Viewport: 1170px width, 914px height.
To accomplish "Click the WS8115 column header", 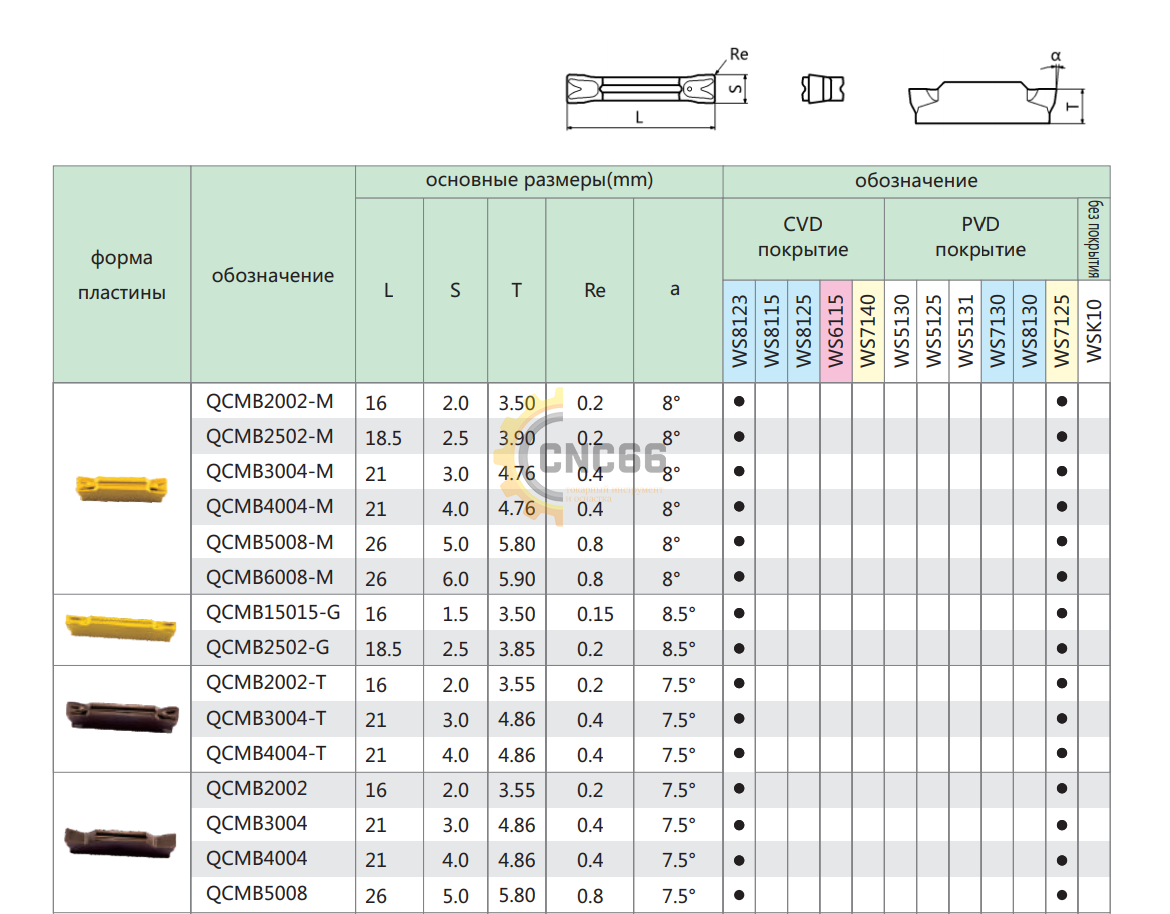I will point(772,331).
